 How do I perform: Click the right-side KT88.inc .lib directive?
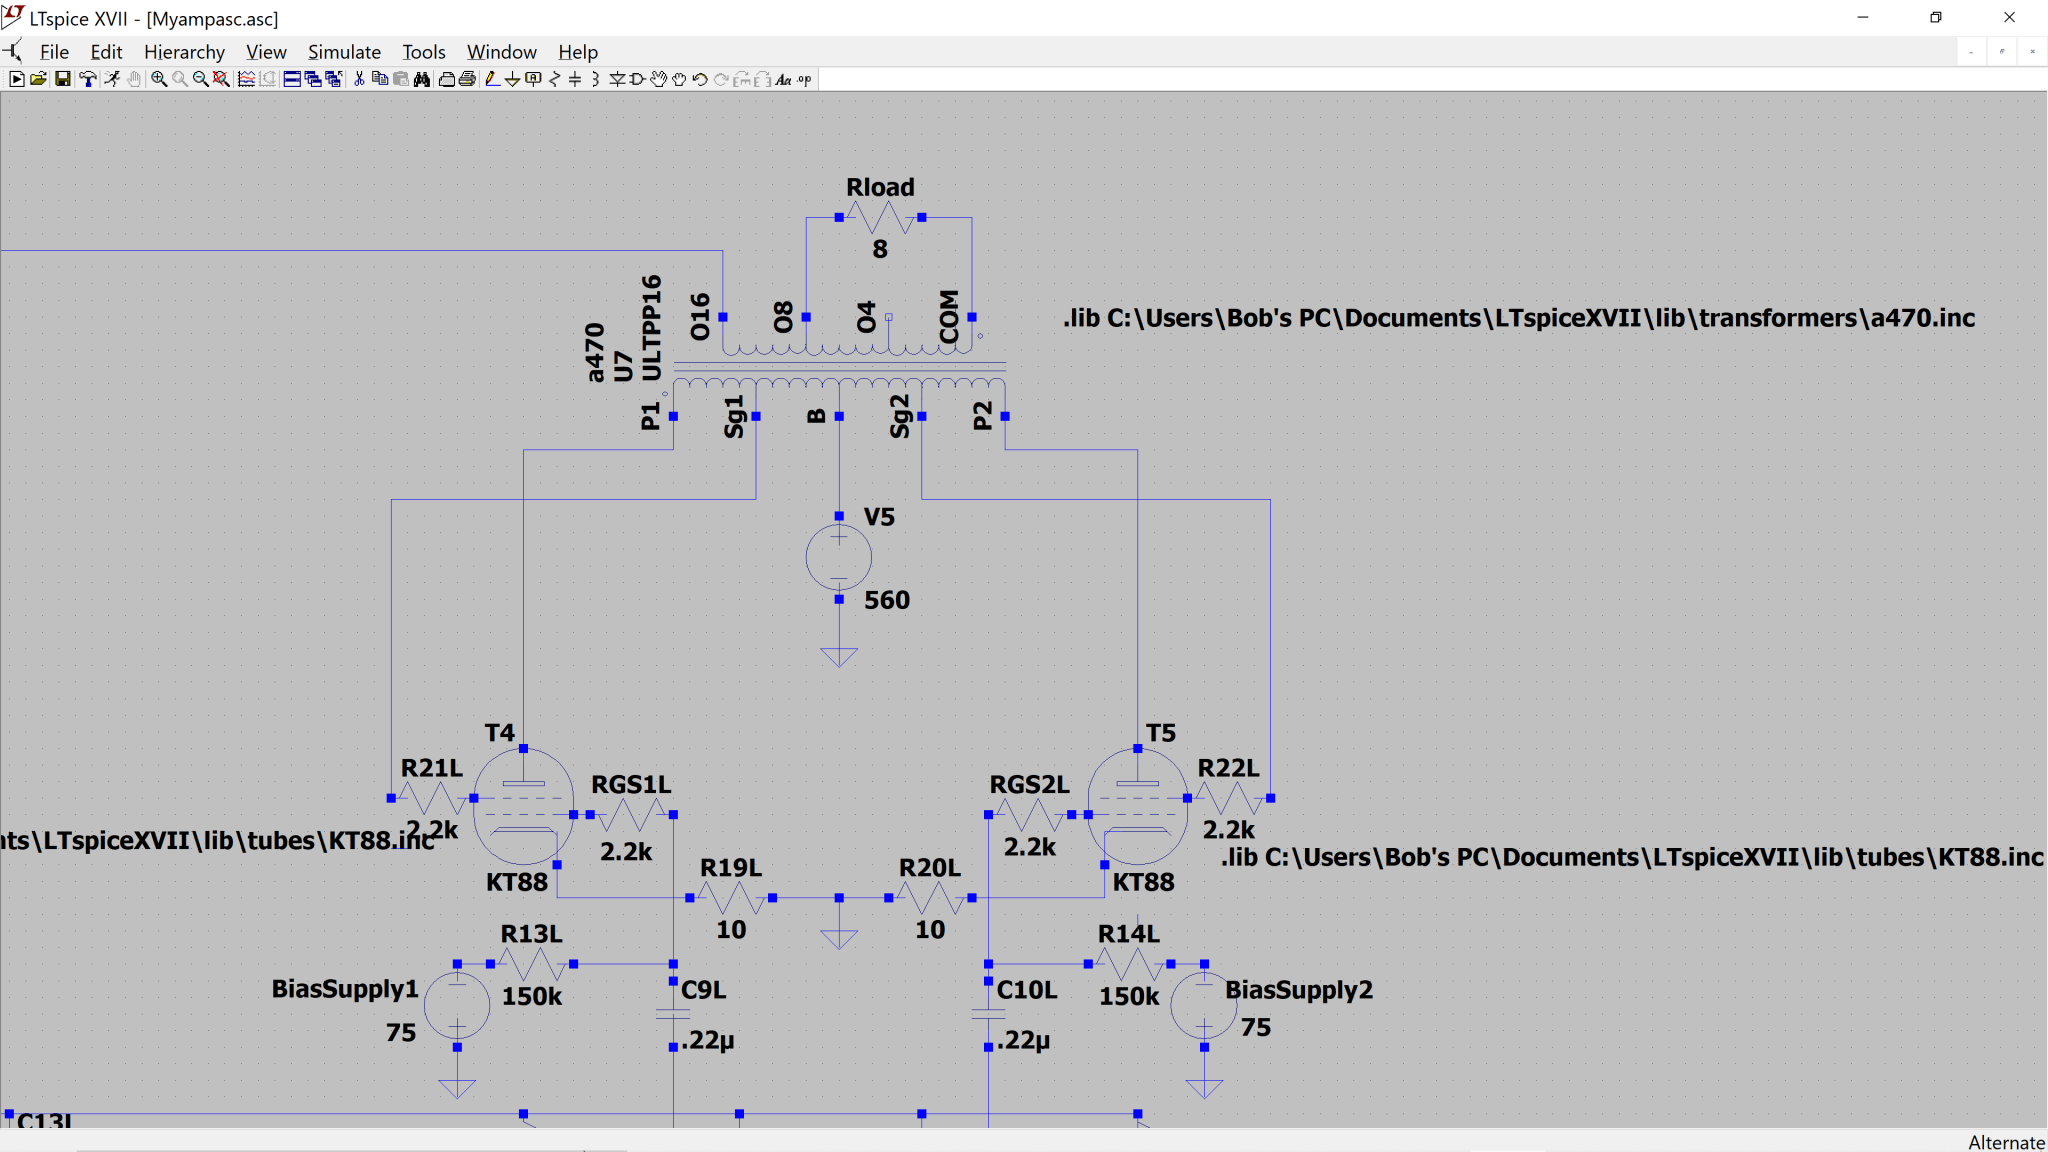pos(1632,857)
